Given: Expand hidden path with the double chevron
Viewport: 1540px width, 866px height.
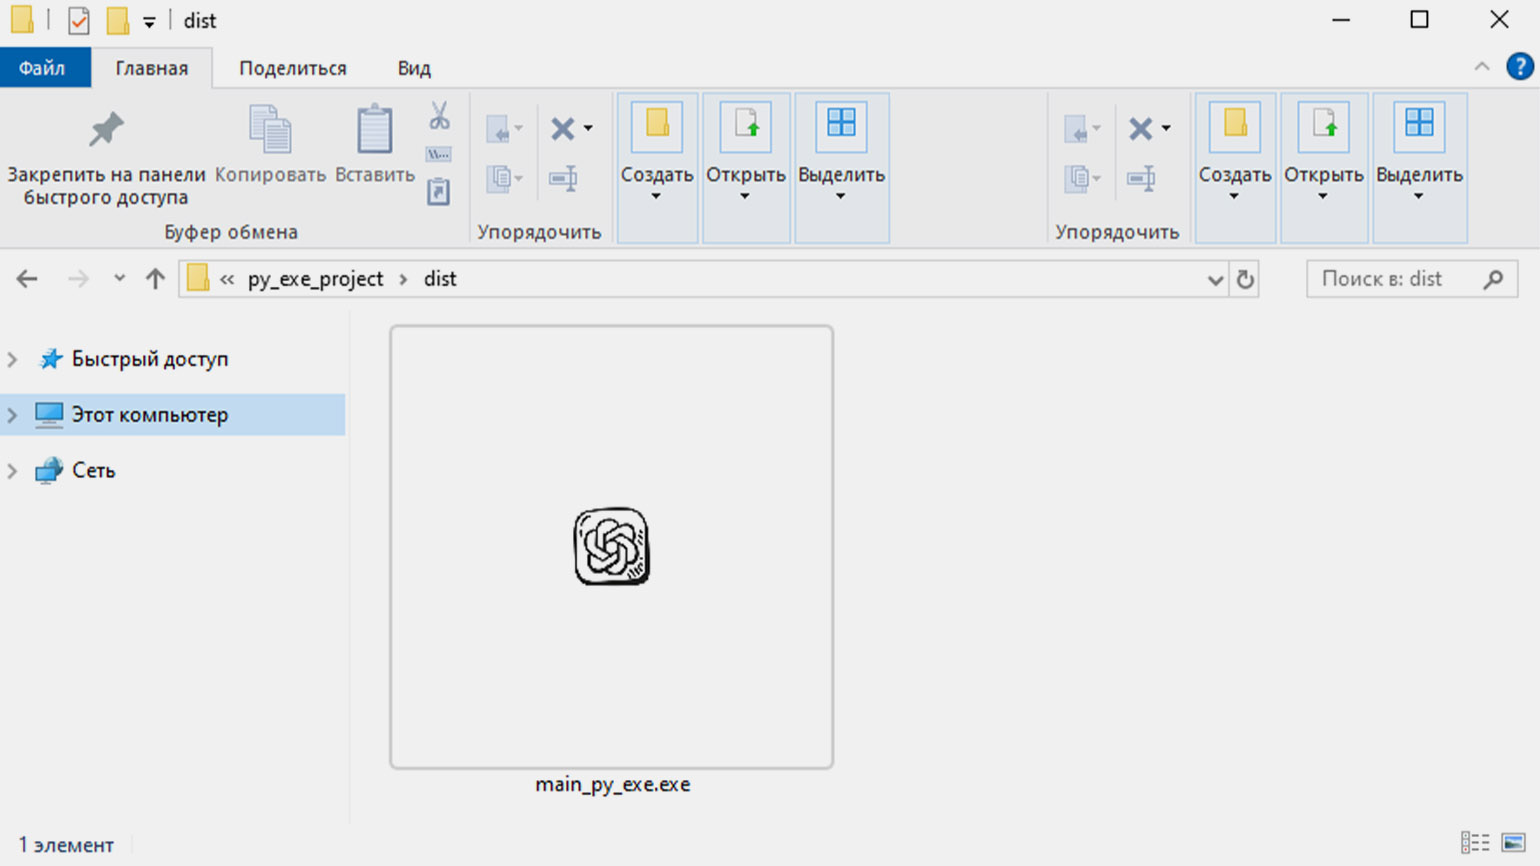Looking at the screenshot, I should [x=227, y=279].
